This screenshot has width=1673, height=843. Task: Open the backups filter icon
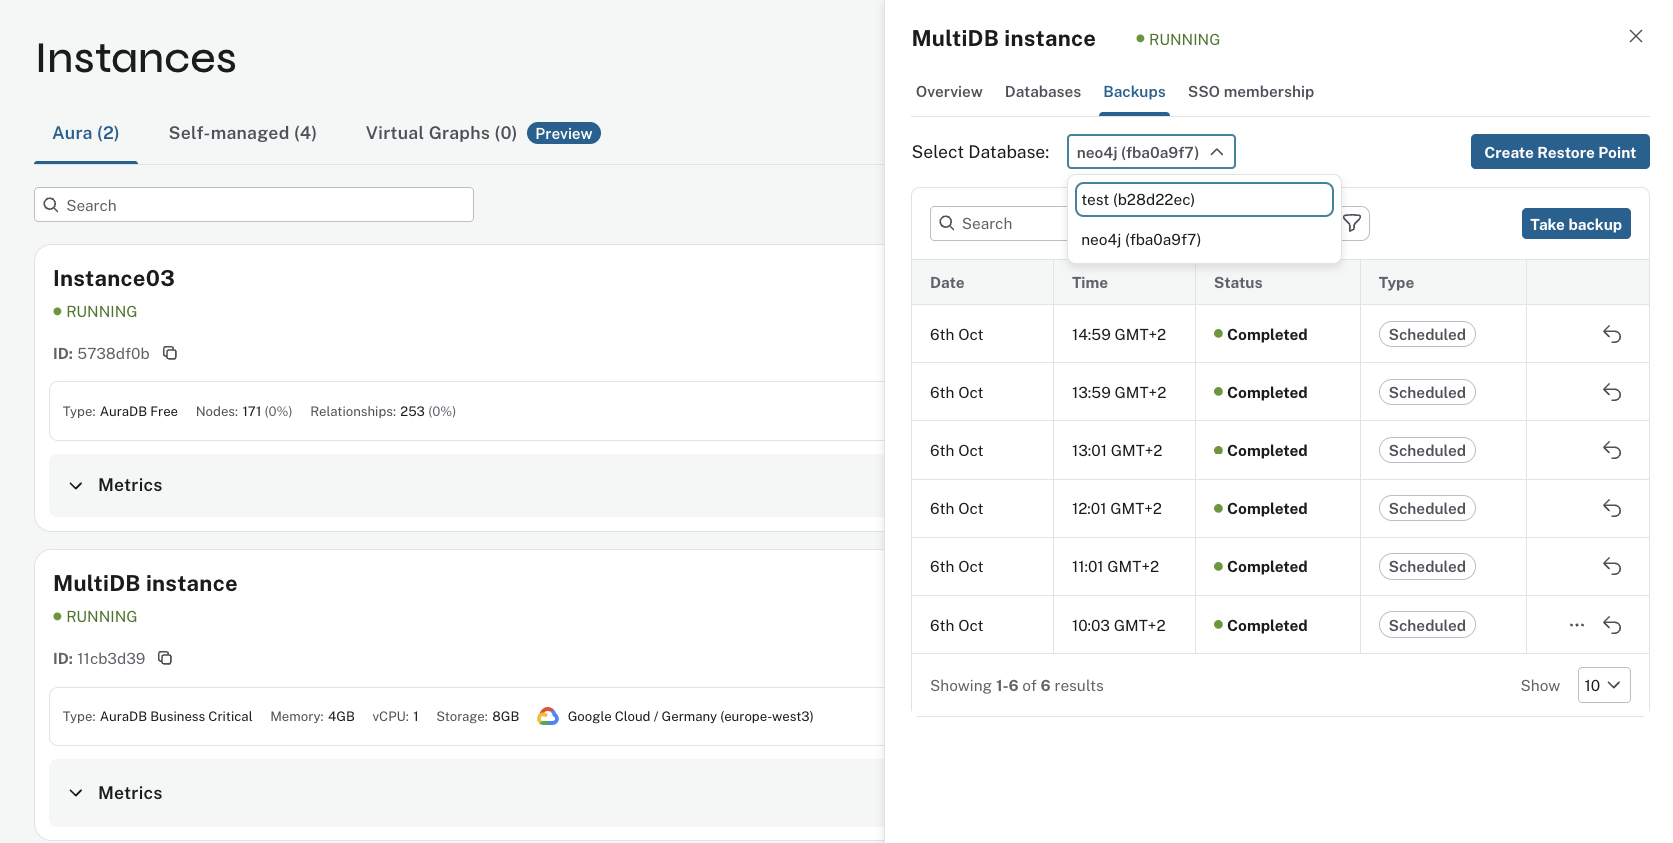coord(1353,224)
